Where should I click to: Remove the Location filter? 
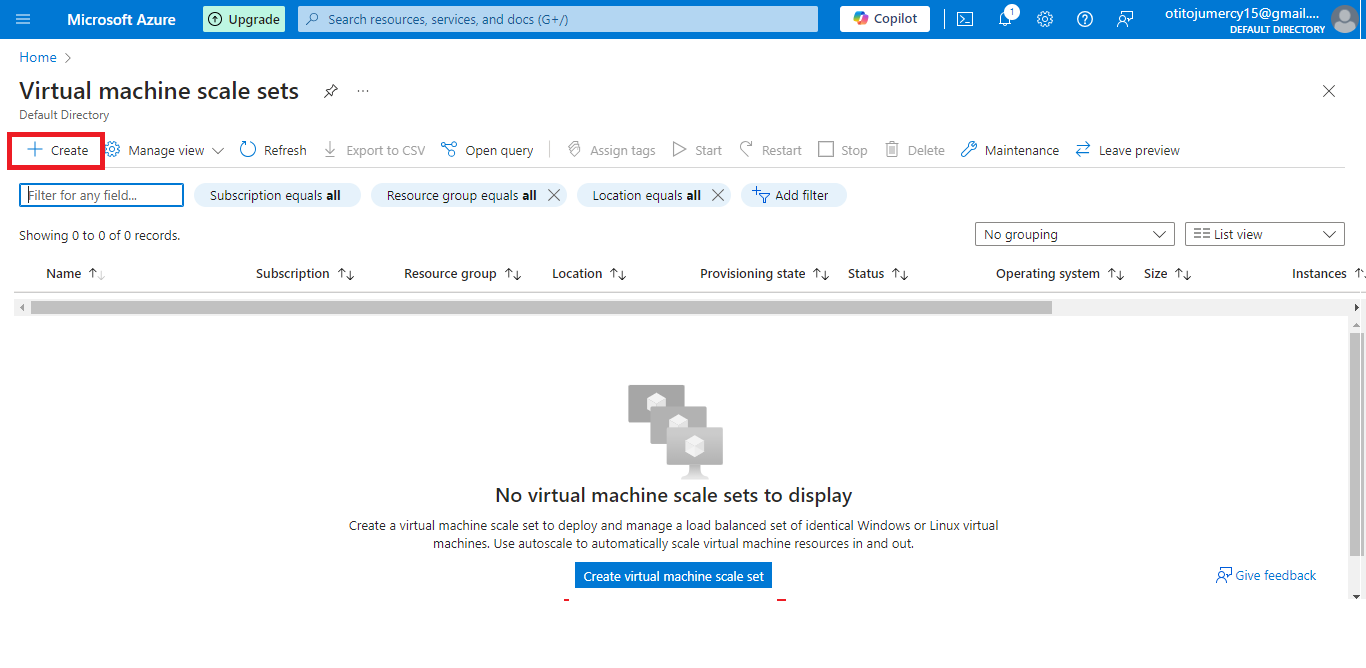pyautogui.click(x=718, y=195)
